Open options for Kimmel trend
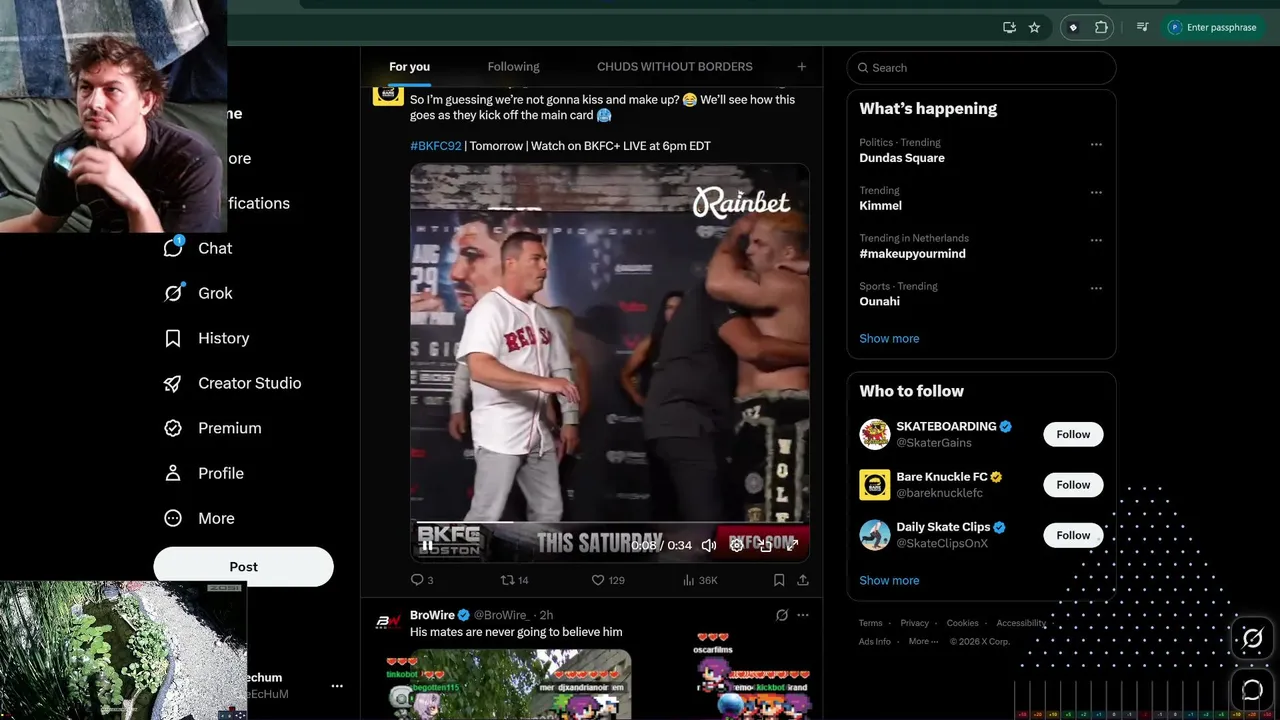The height and width of the screenshot is (720, 1280). tap(1096, 192)
